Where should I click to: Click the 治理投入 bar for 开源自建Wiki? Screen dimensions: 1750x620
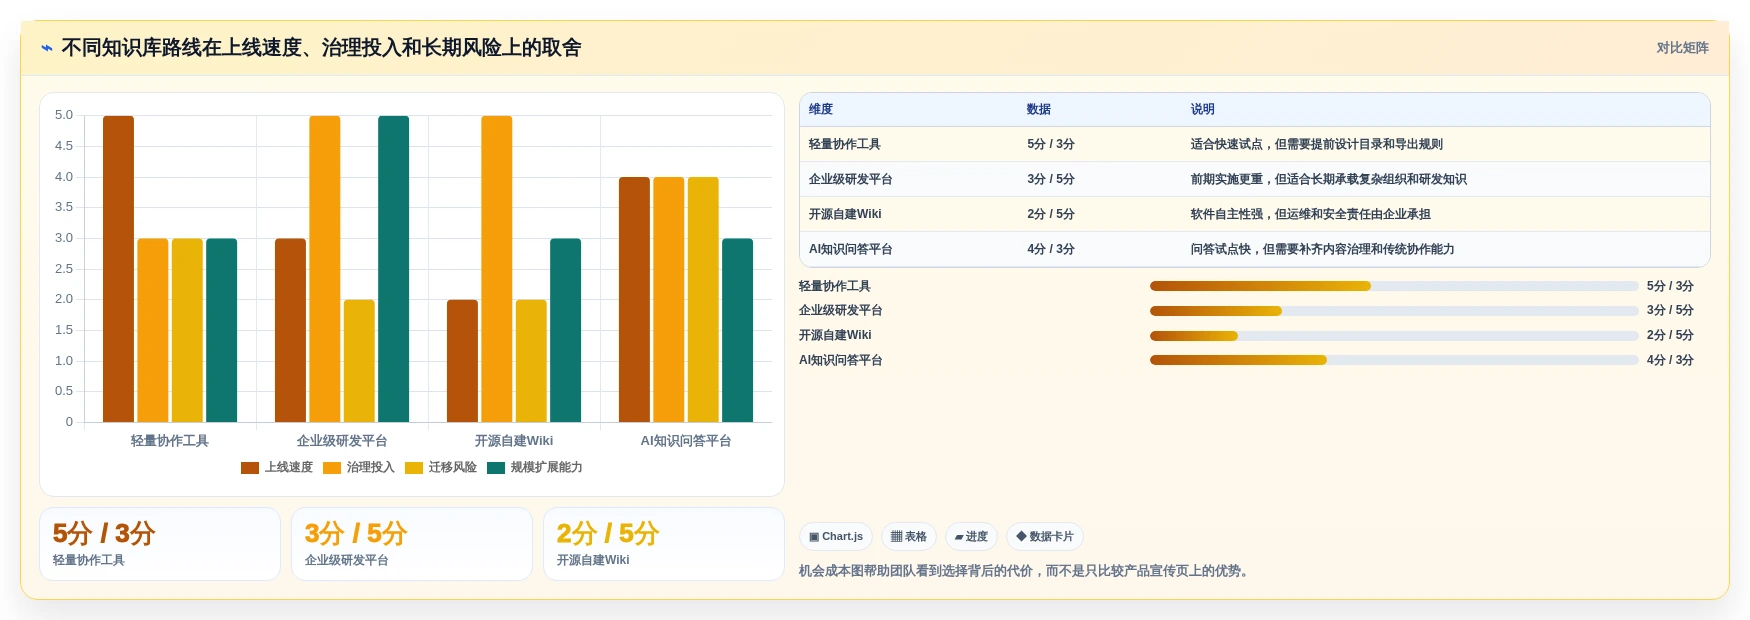(497, 269)
